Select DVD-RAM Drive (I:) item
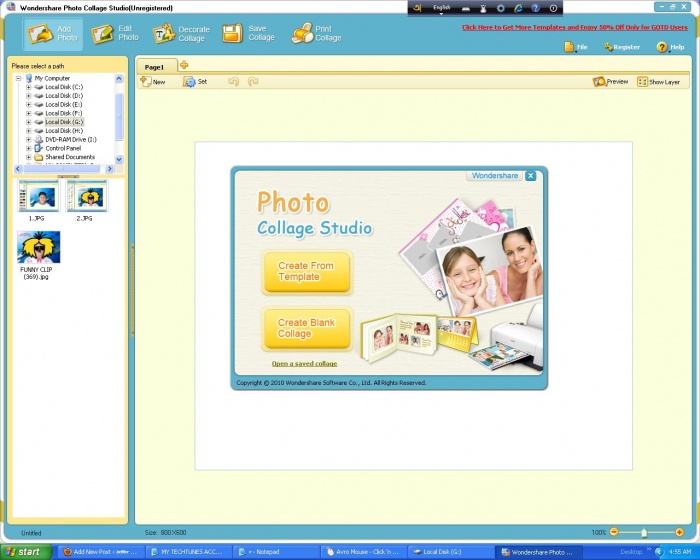Image resolution: width=700 pixels, height=560 pixels. coord(71,139)
